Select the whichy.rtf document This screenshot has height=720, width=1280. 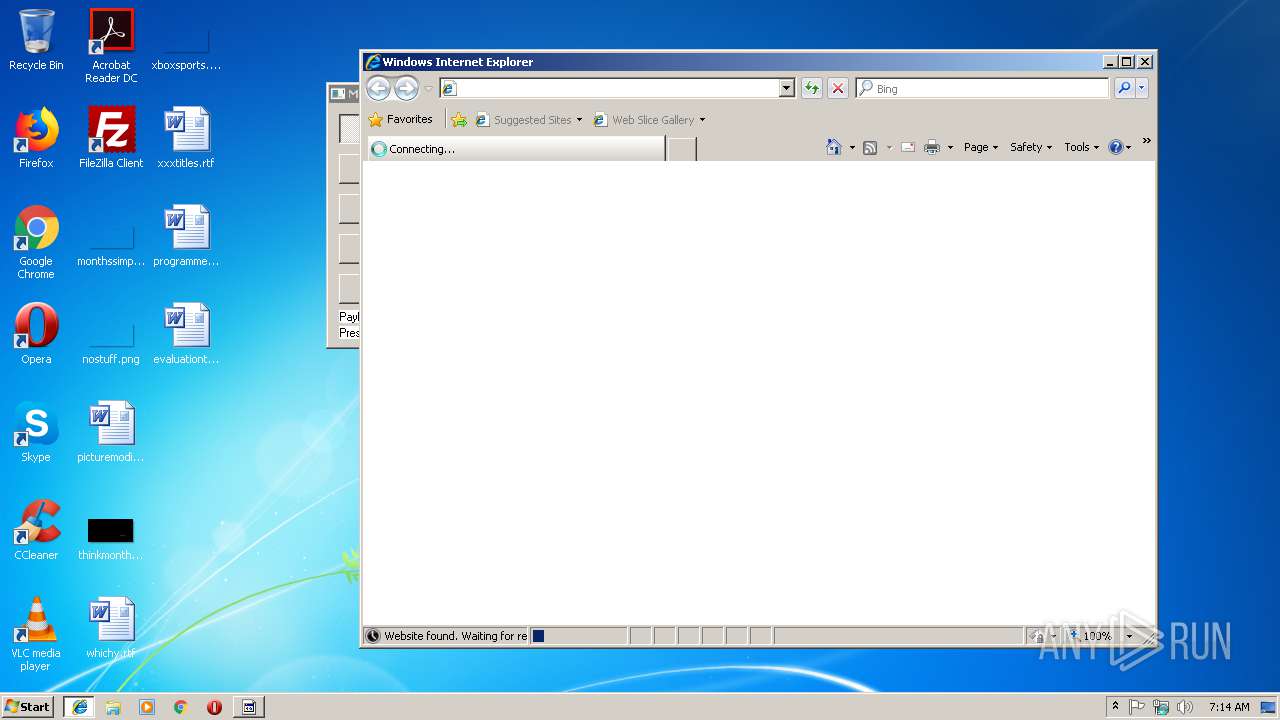(x=111, y=628)
